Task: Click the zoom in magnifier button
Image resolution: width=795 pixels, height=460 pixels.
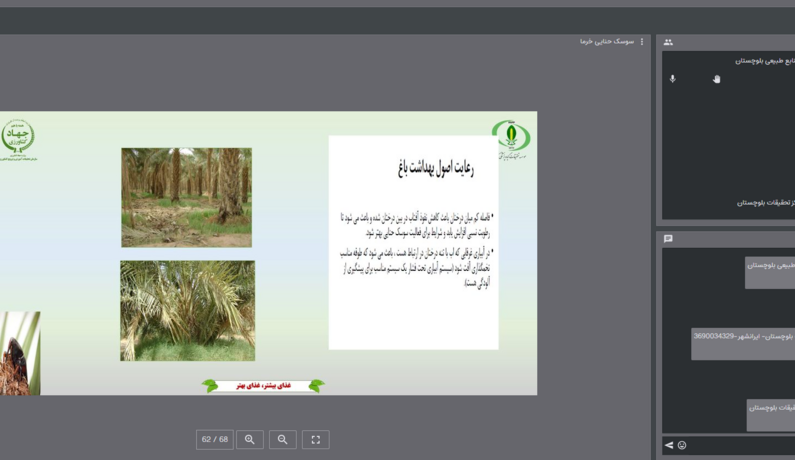Action: coord(249,439)
